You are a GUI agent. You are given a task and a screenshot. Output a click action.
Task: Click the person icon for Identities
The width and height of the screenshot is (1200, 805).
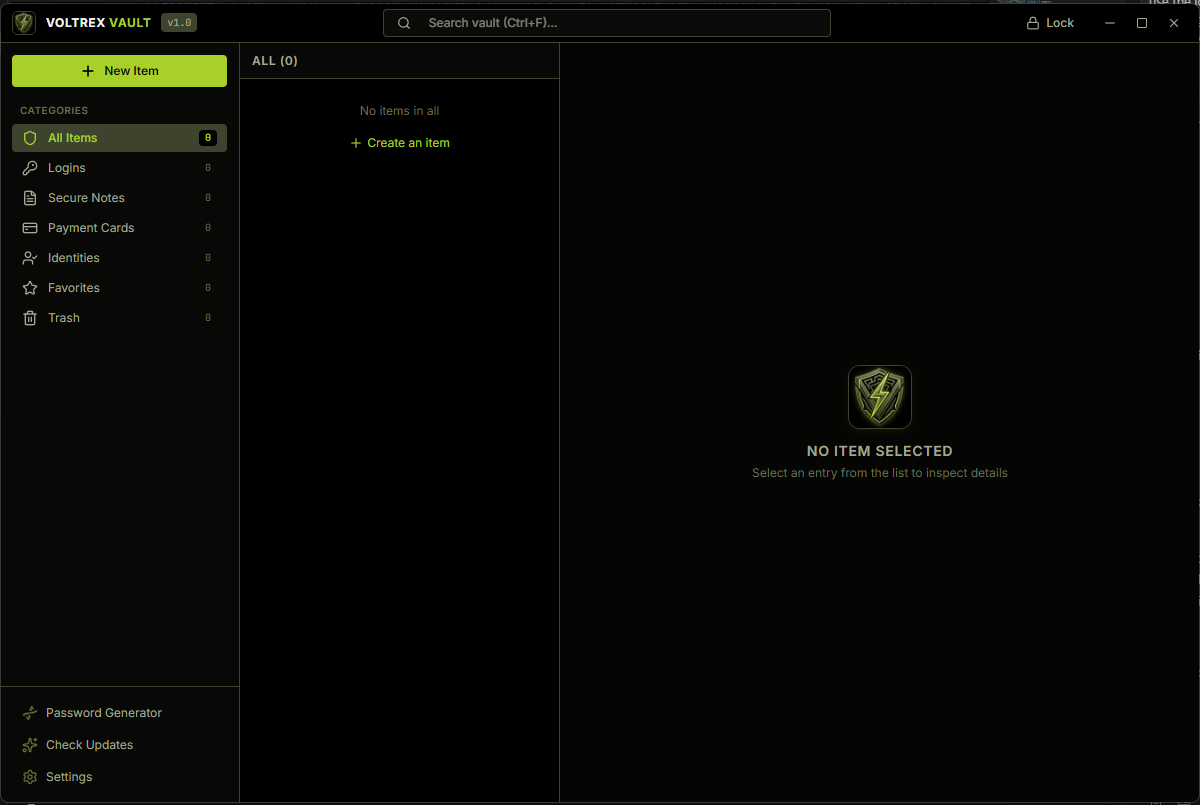30,258
